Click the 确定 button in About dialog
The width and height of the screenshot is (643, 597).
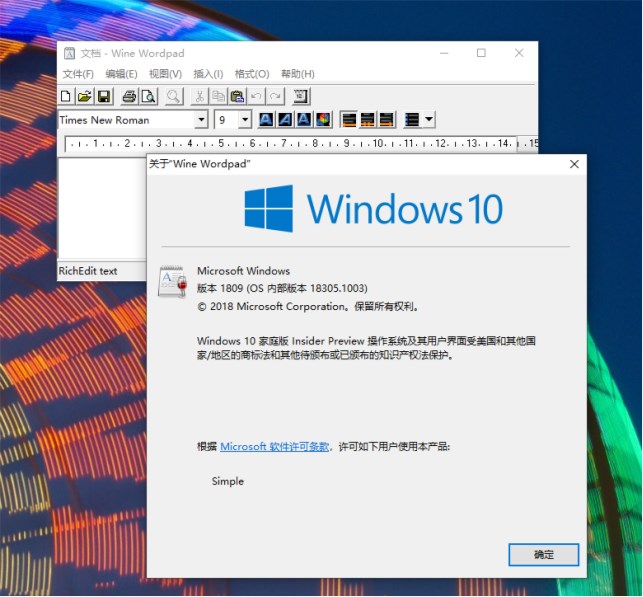pyautogui.click(x=544, y=555)
